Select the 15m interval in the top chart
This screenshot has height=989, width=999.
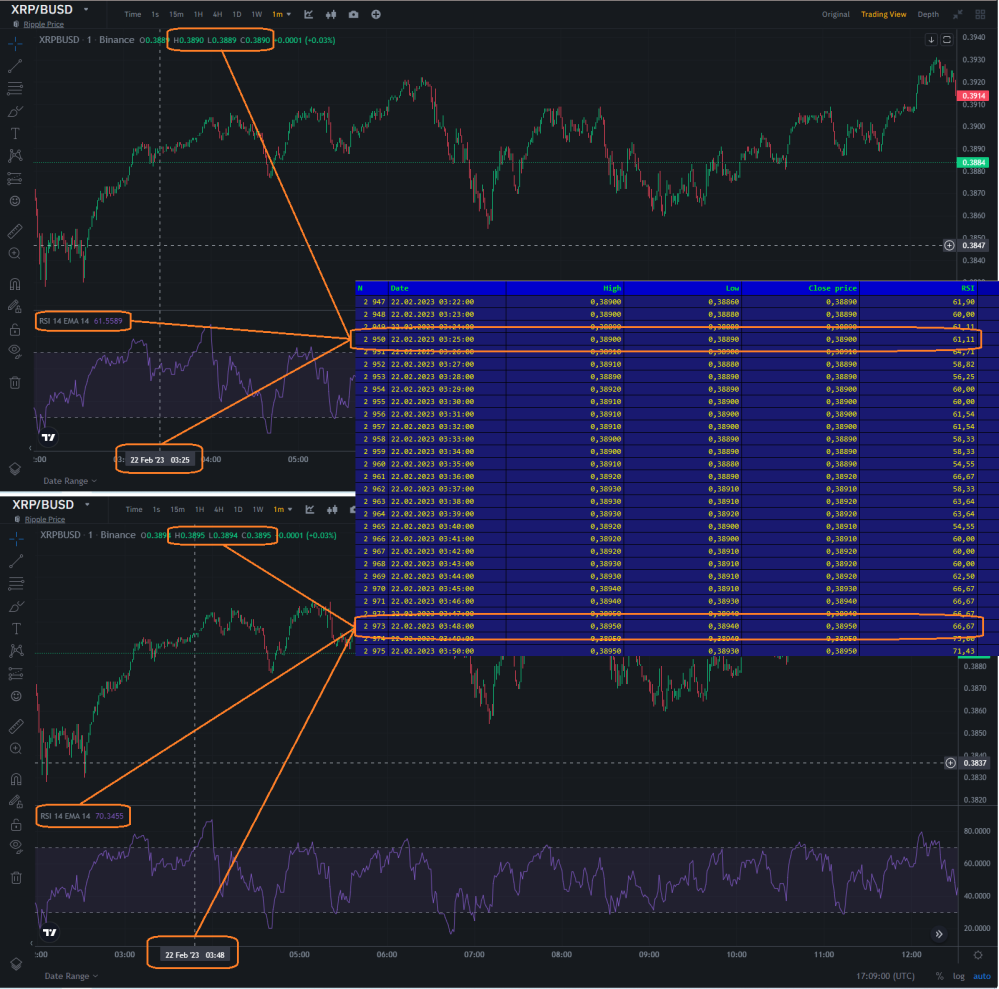pos(176,14)
